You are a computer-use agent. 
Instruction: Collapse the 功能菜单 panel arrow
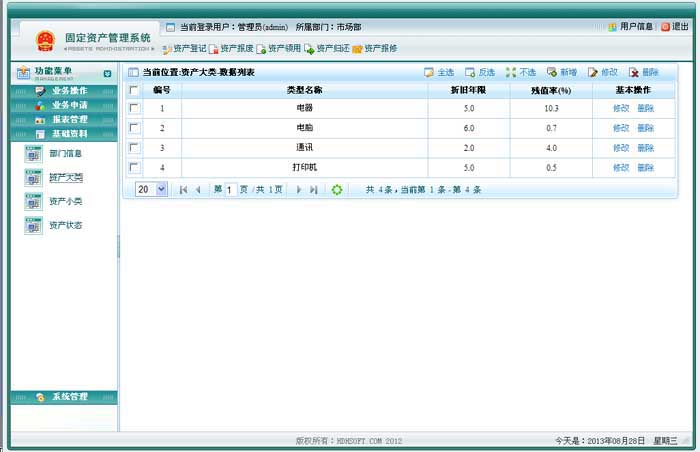point(107,73)
